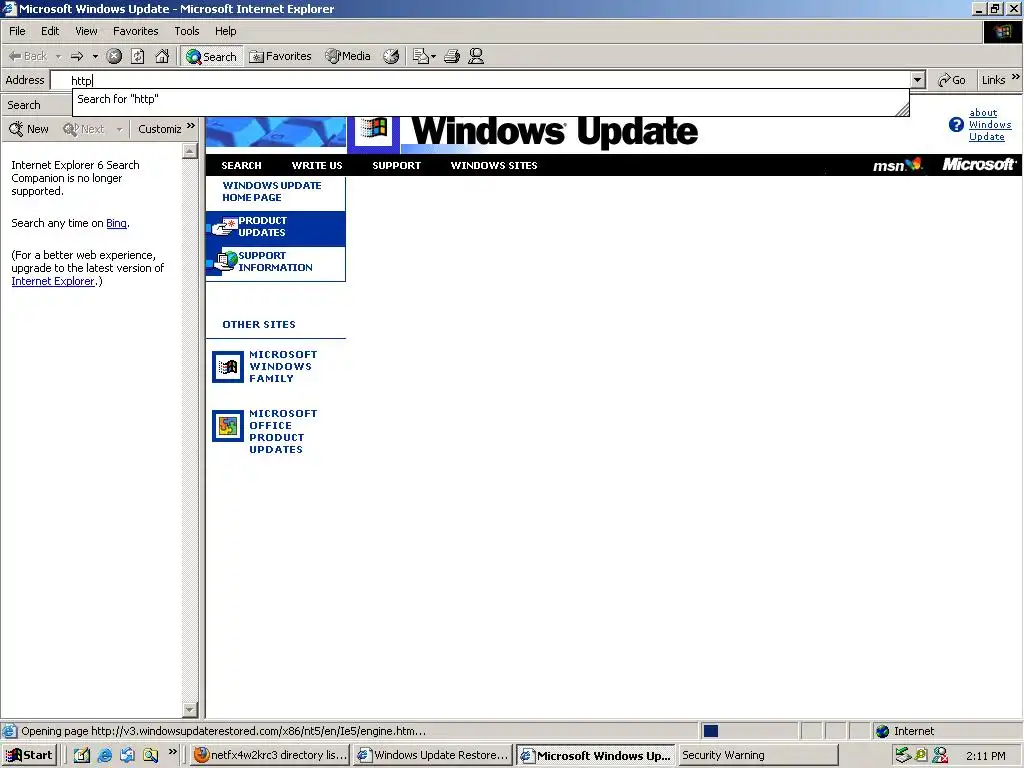Viewport: 1024px width, 768px height.
Task: Expand the Search pane toolbar overflow chevron
Action: pos(191,125)
